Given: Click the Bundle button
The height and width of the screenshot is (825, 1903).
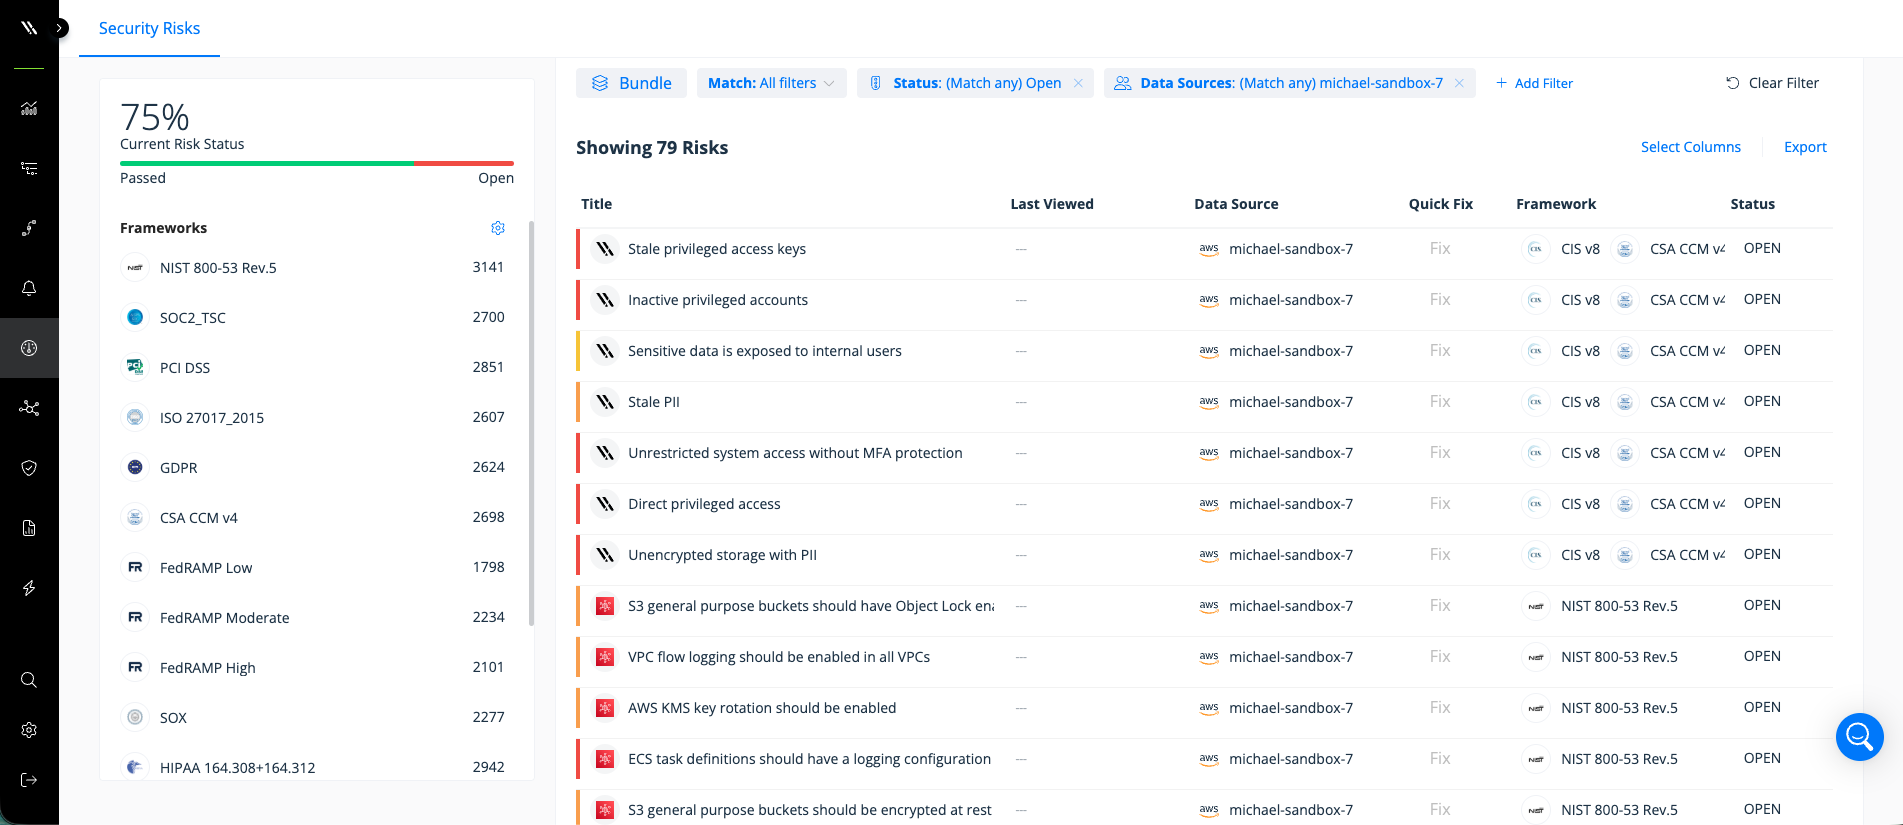Looking at the screenshot, I should point(631,83).
